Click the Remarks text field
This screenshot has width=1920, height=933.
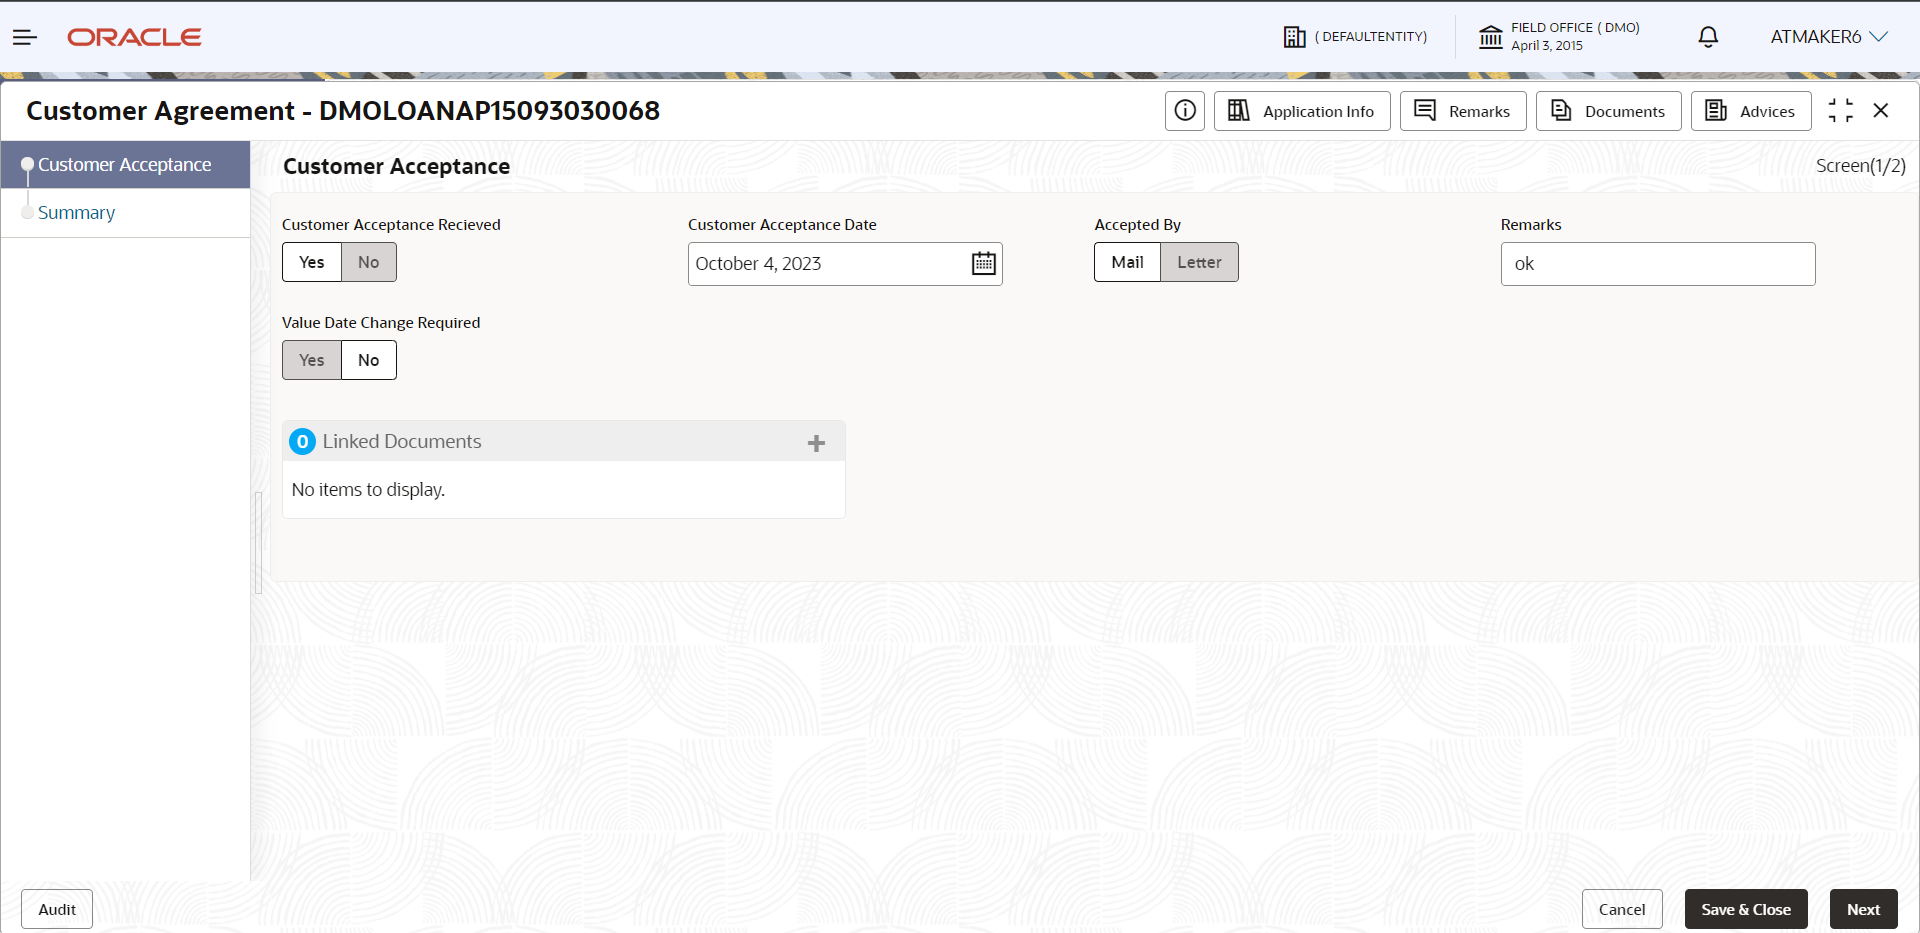point(1658,264)
